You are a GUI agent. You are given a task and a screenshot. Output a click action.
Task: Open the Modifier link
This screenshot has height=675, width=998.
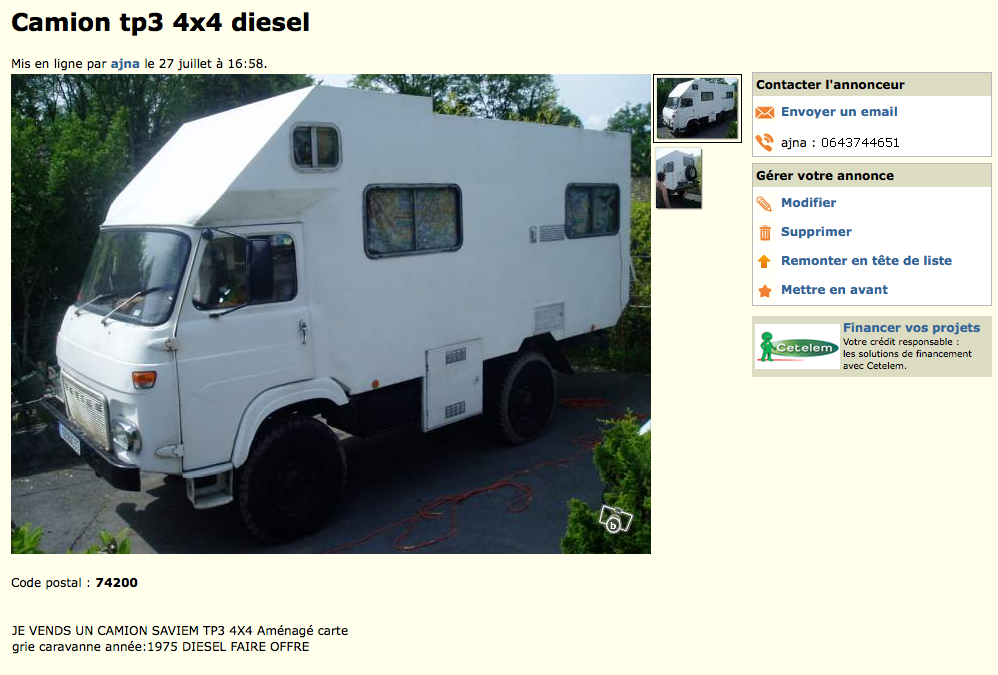click(x=808, y=203)
